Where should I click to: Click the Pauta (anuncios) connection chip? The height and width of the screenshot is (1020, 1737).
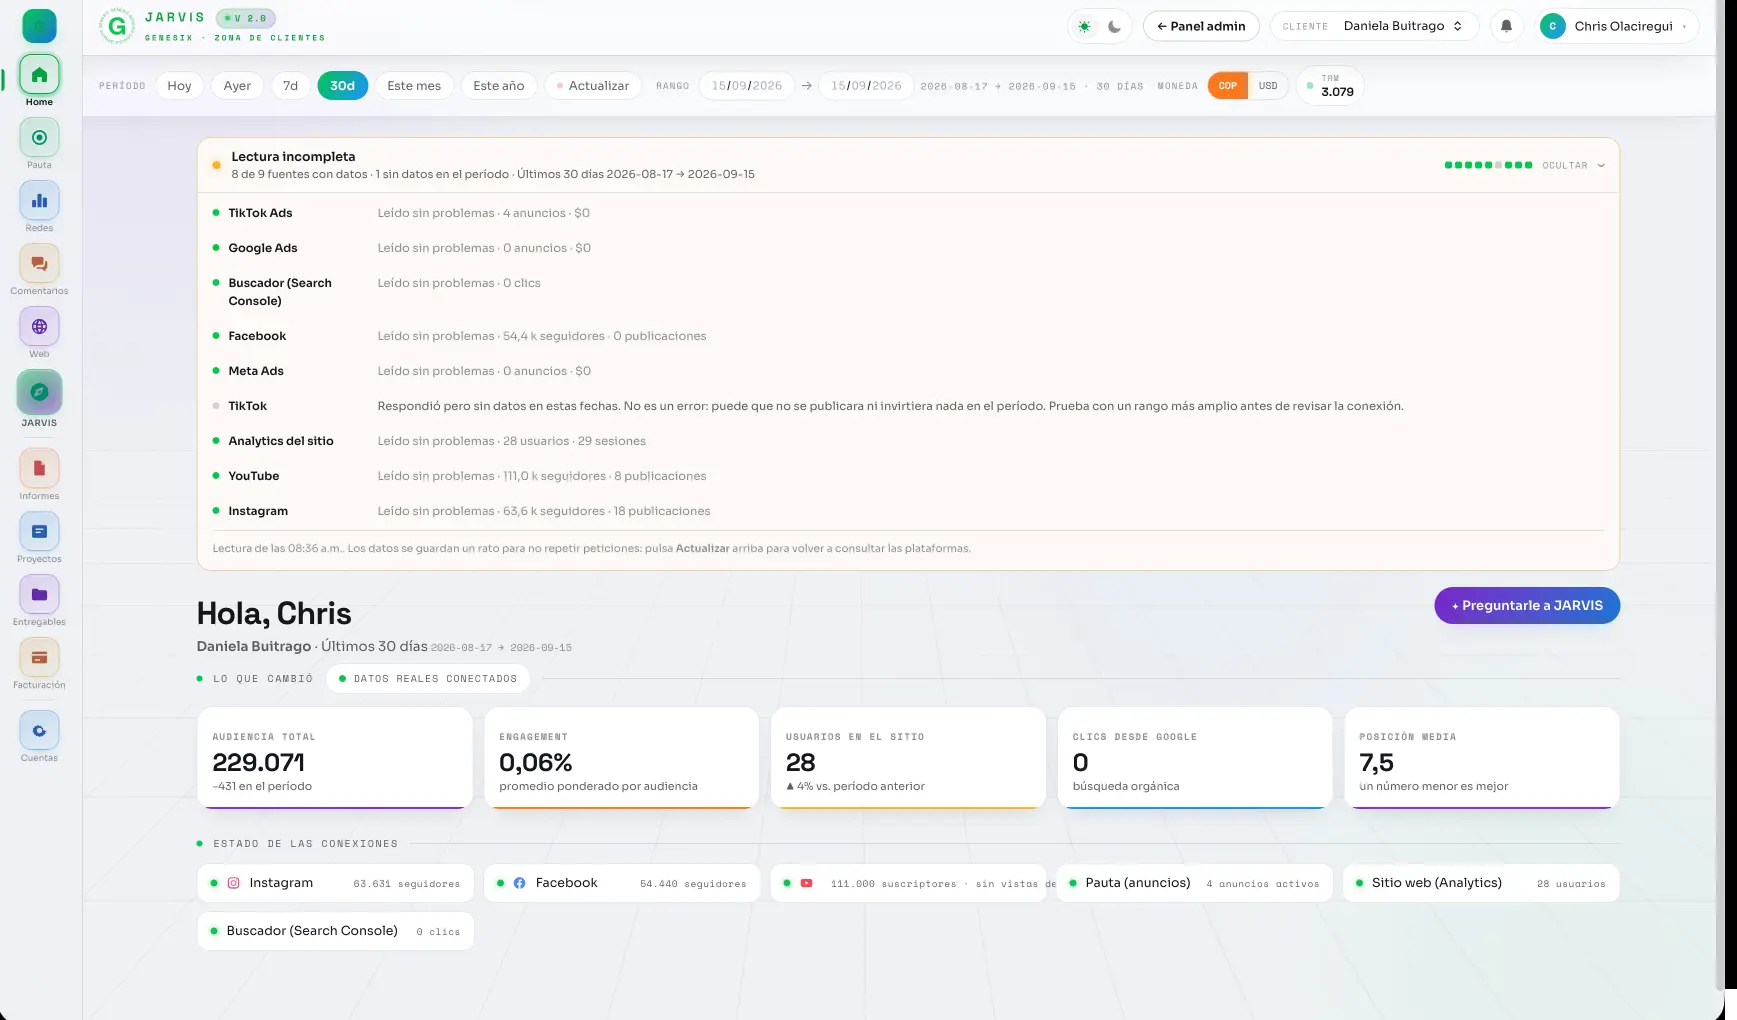coord(1195,883)
